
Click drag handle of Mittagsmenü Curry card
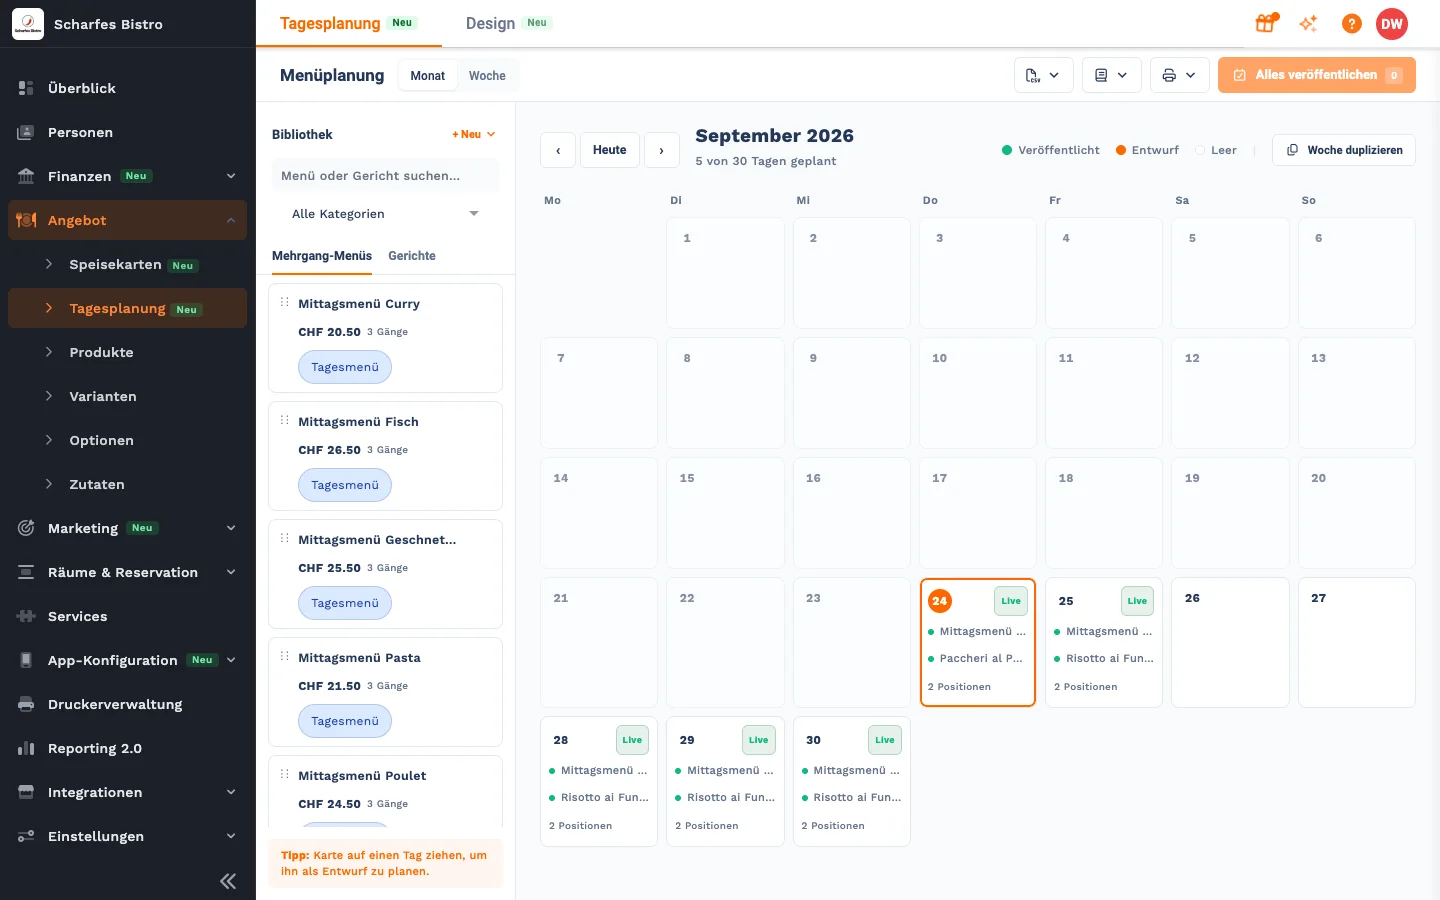284,302
